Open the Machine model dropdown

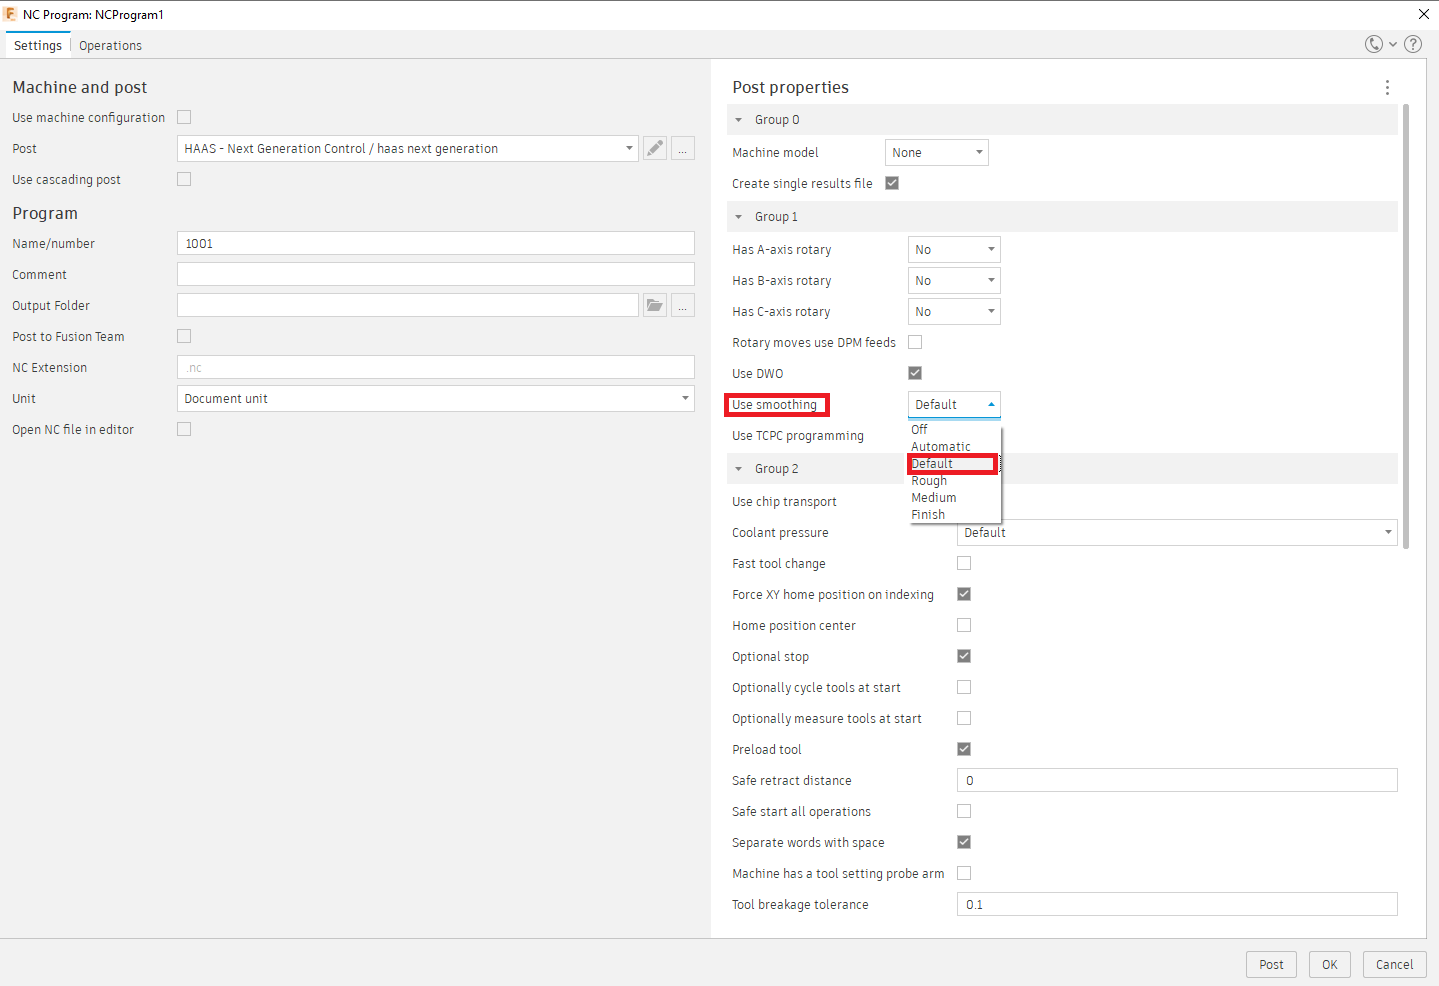coord(936,153)
